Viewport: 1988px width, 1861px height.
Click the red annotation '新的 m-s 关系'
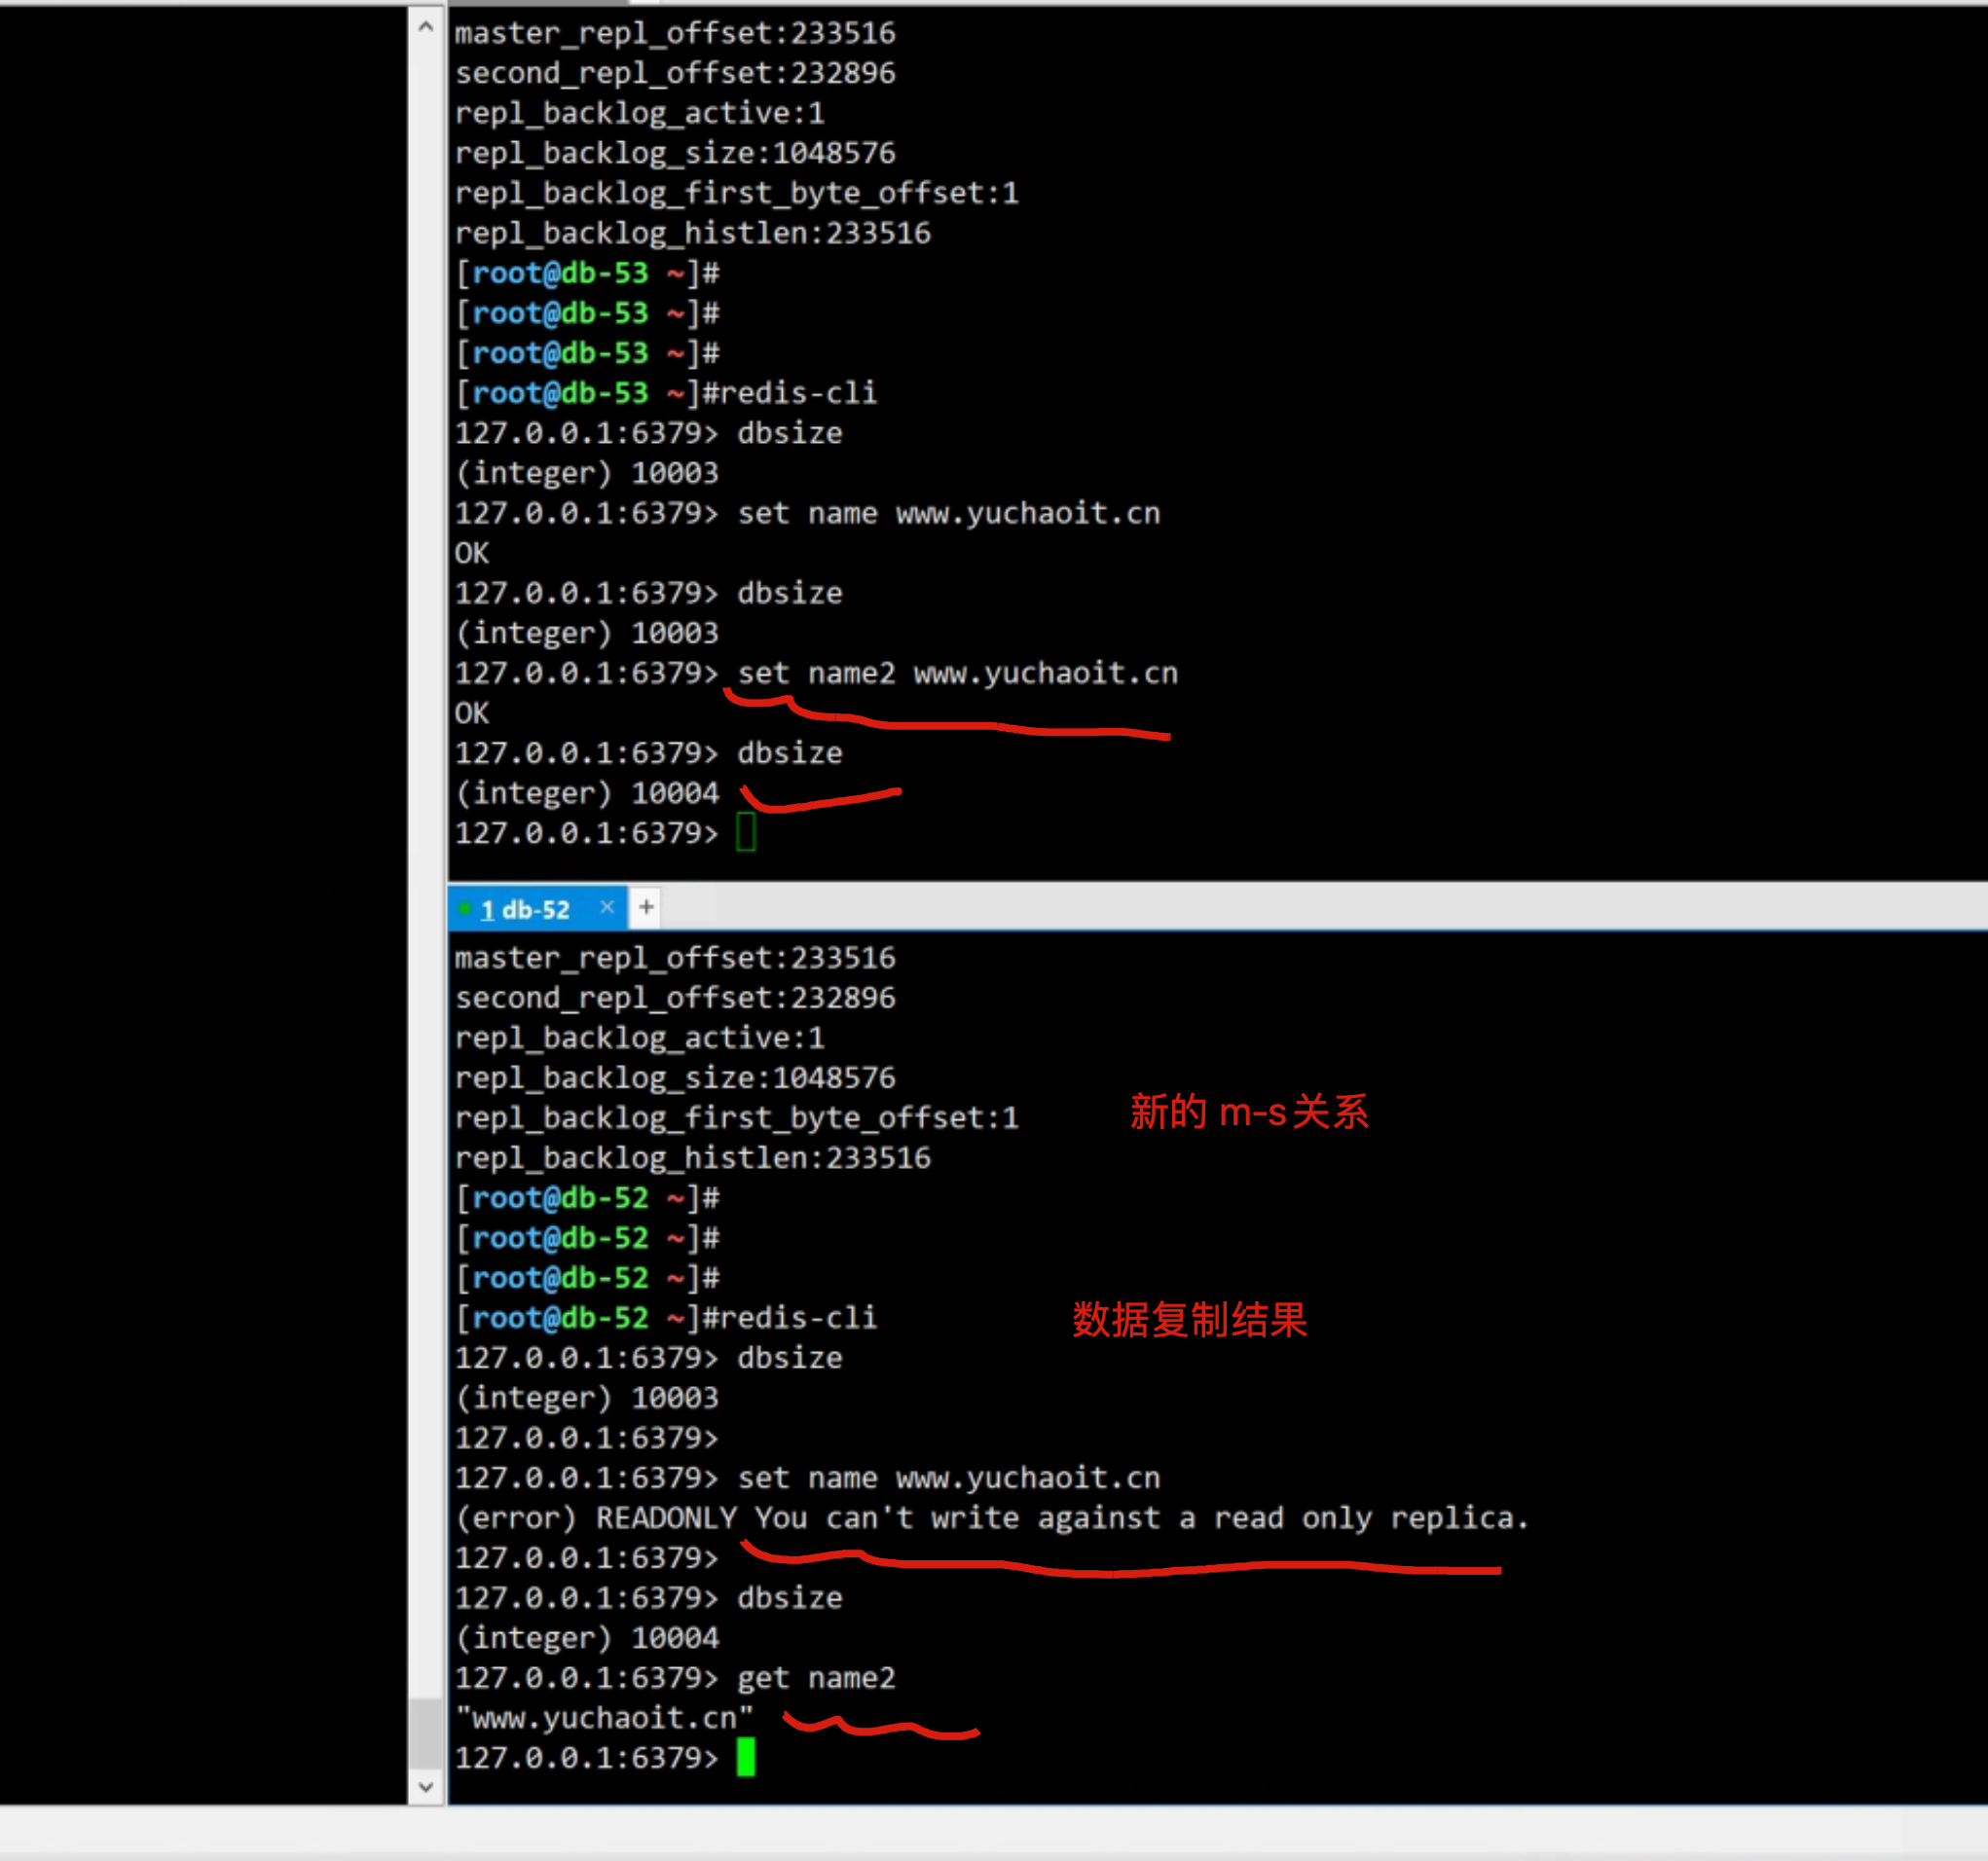click(1248, 1112)
